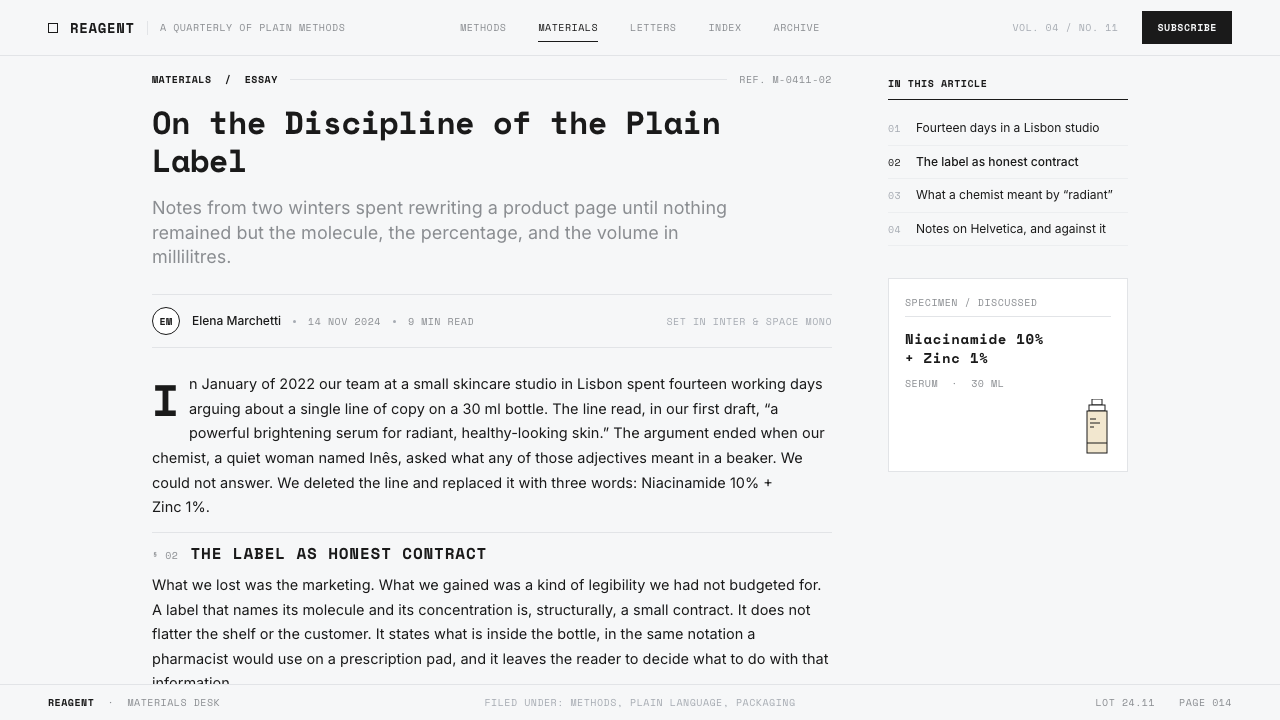Image resolution: width=1280 pixels, height=720 pixels.
Task: Jump to Notes on Helvetica section
Action: pyautogui.click(x=1008, y=229)
